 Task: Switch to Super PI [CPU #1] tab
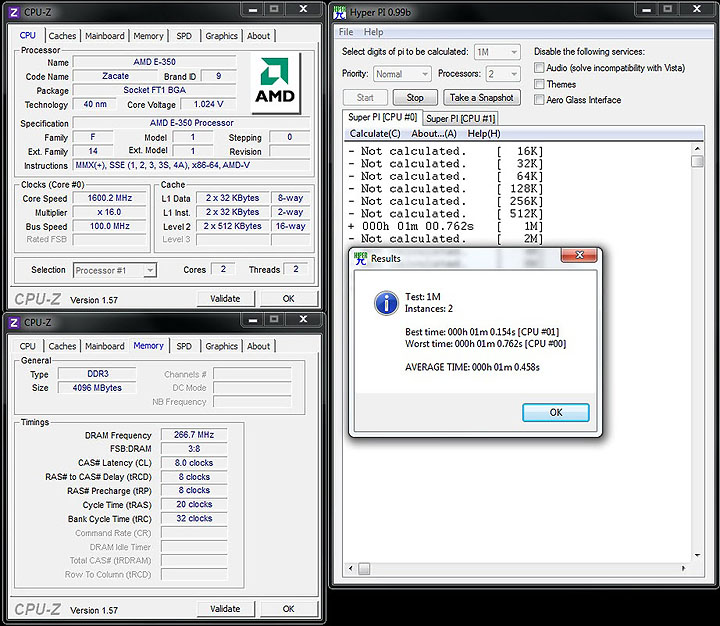(461, 118)
